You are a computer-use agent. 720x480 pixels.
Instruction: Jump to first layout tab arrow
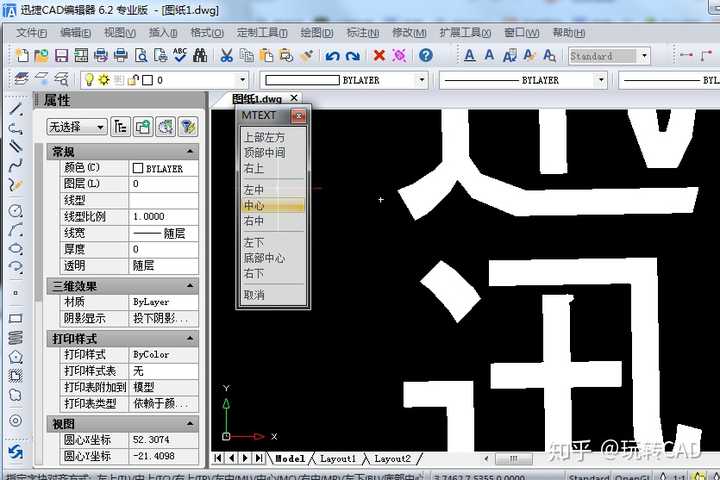[x=218, y=458]
